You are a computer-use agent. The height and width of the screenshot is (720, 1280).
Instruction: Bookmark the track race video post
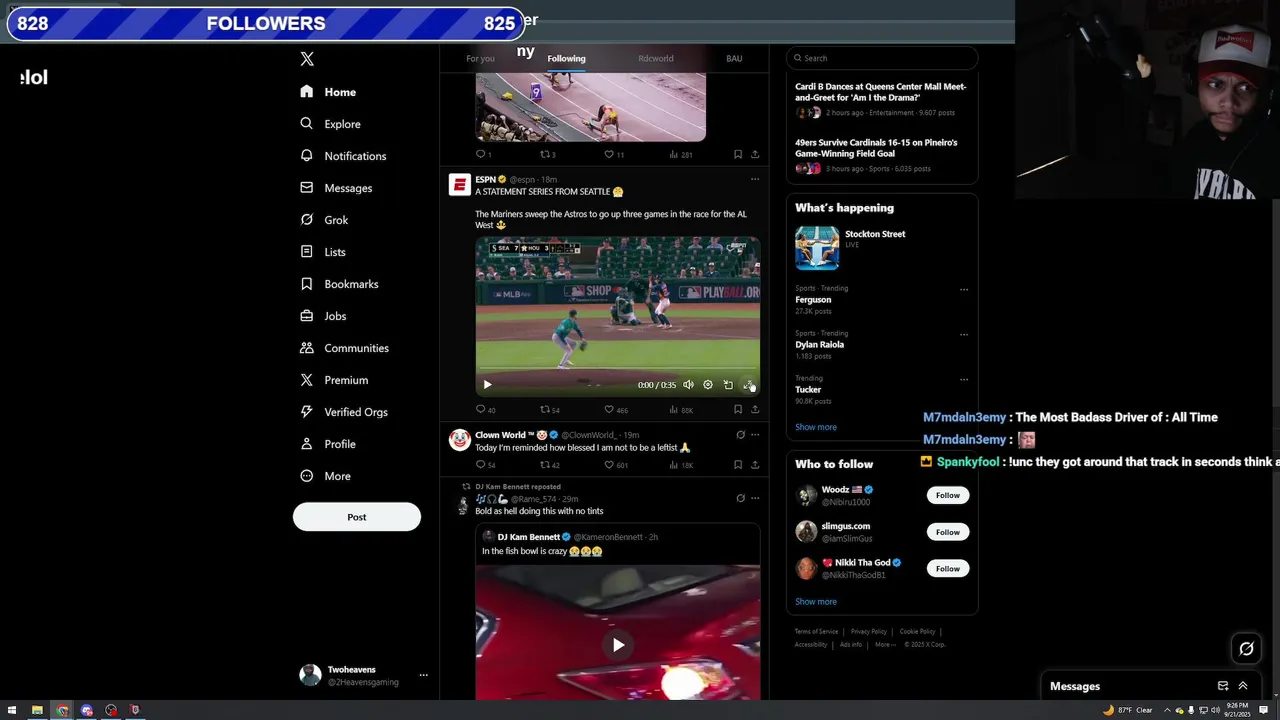coord(738,154)
